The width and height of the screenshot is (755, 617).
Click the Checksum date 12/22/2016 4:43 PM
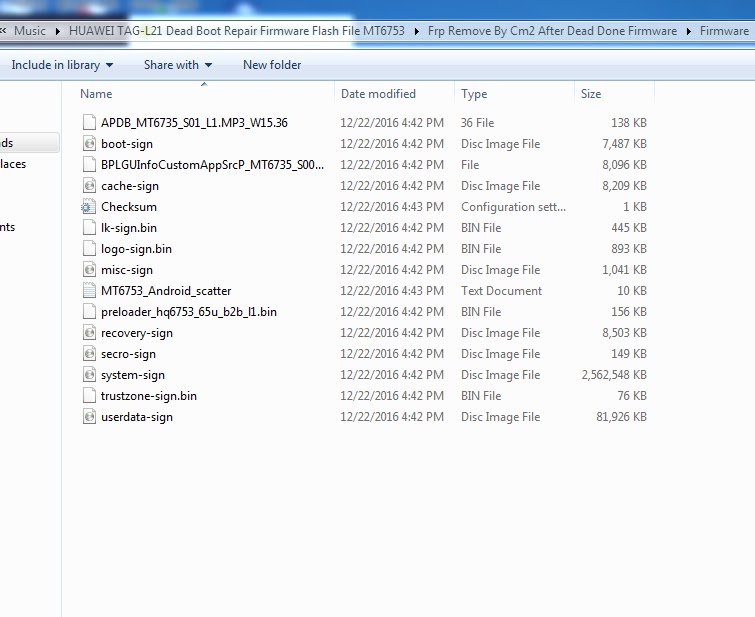(x=392, y=207)
